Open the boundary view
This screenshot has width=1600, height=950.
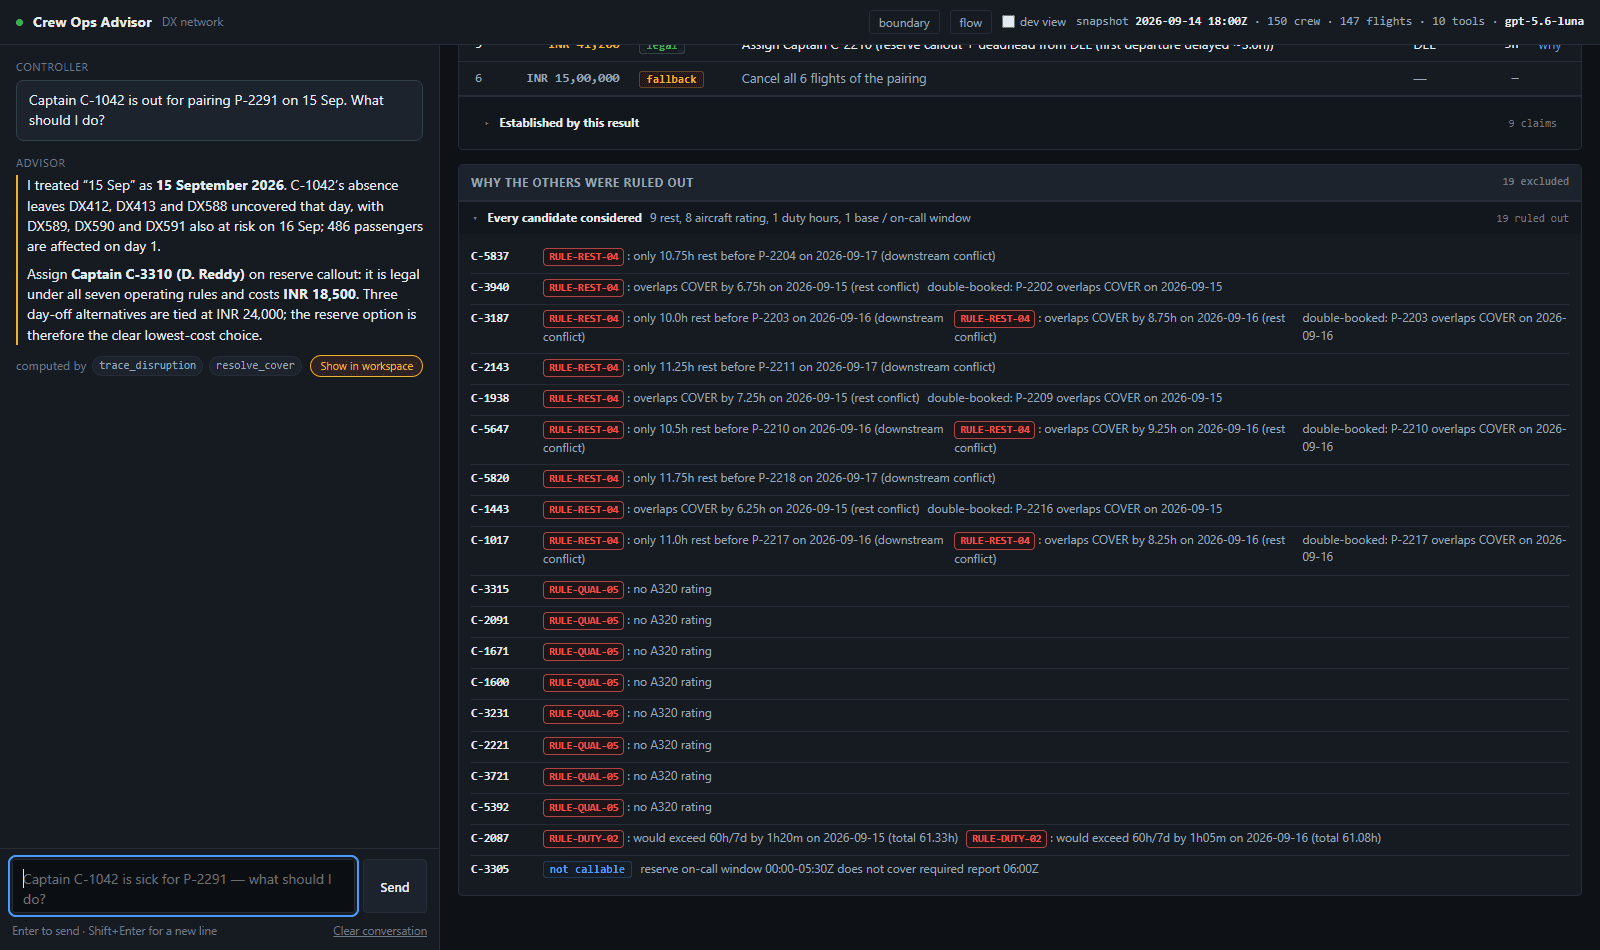(x=904, y=23)
